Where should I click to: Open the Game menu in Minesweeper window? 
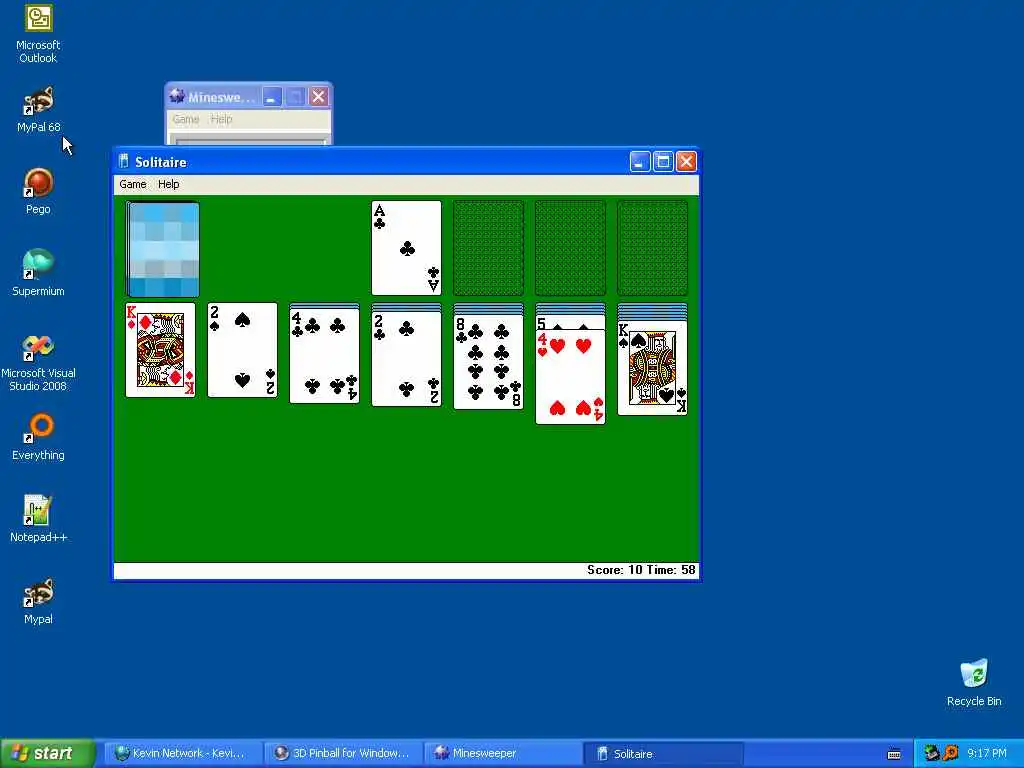(185, 119)
